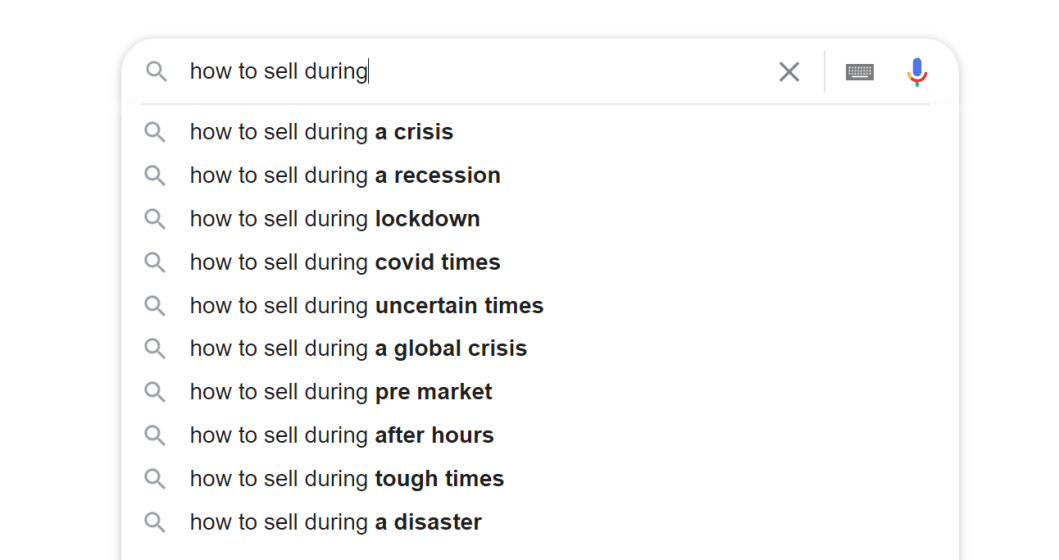Click the magnifier icon in search bar
This screenshot has height=560, width=1059.
pyautogui.click(x=156, y=71)
